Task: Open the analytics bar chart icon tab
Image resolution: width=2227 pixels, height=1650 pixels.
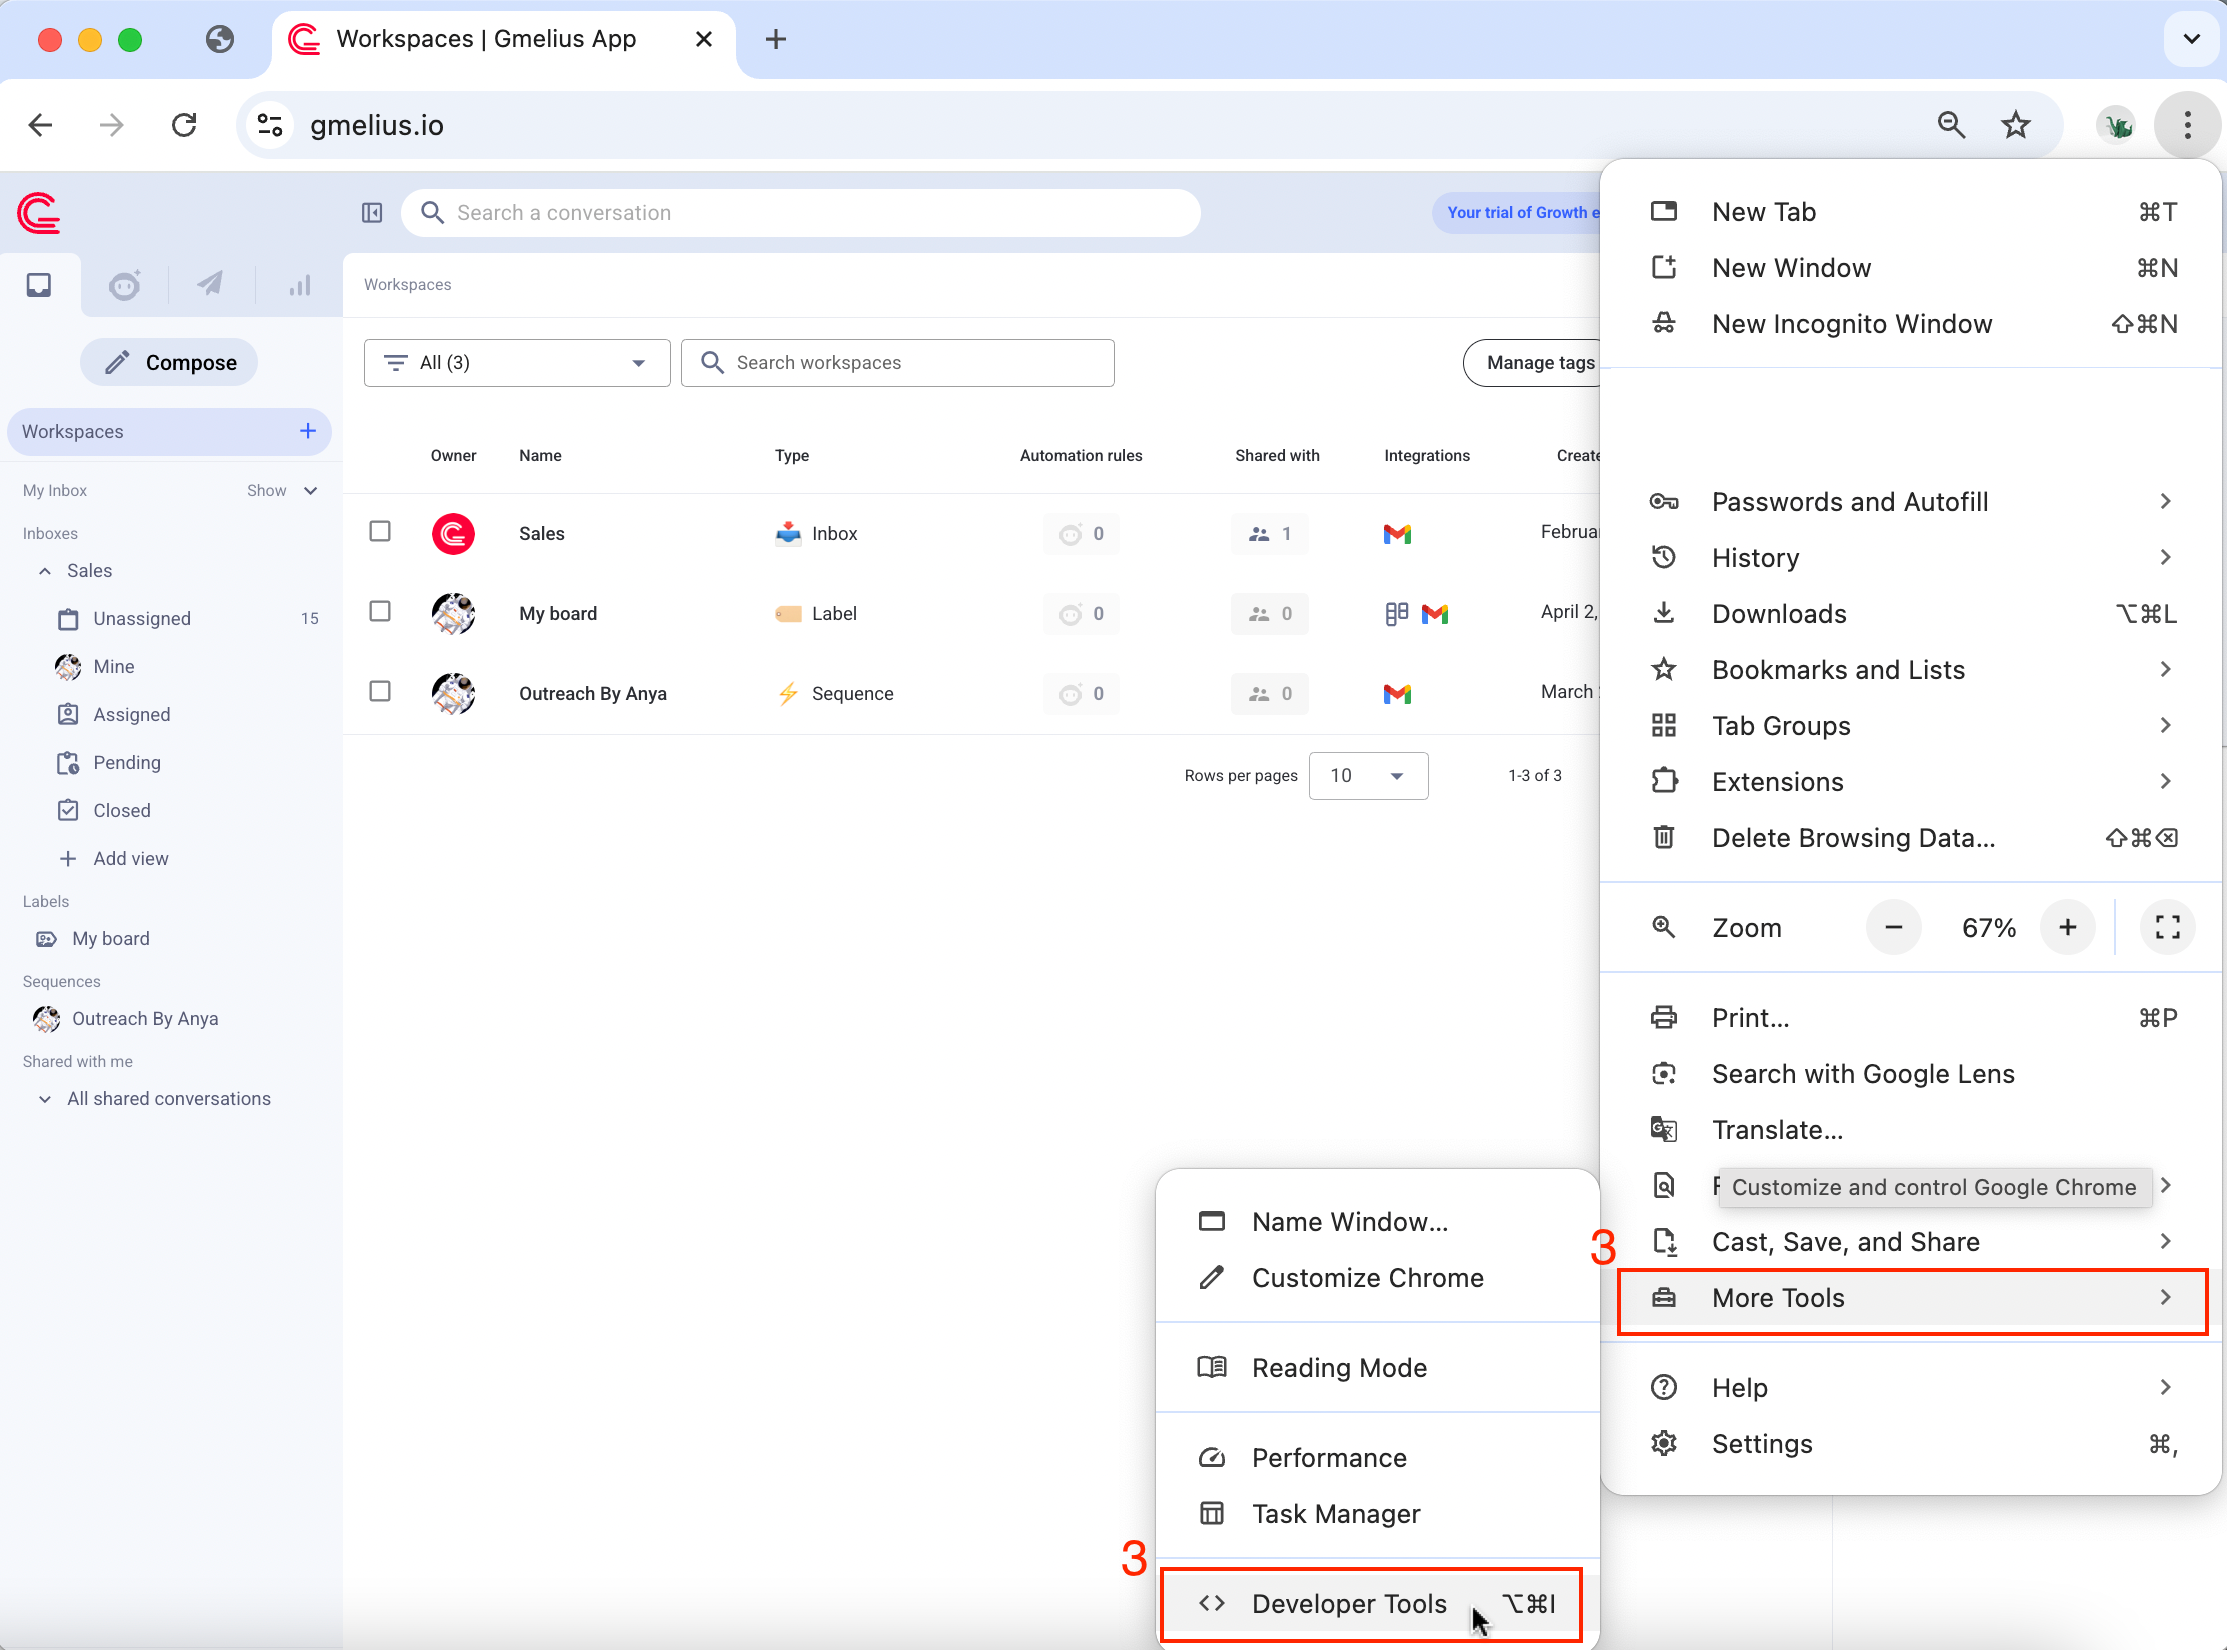Action: tap(299, 285)
